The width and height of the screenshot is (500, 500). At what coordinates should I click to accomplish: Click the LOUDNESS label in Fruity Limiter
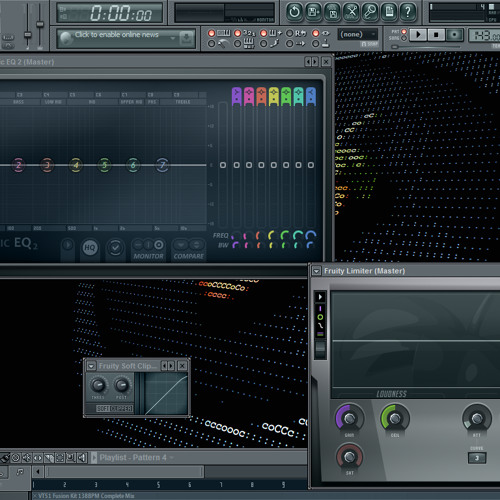click(391, 394)
